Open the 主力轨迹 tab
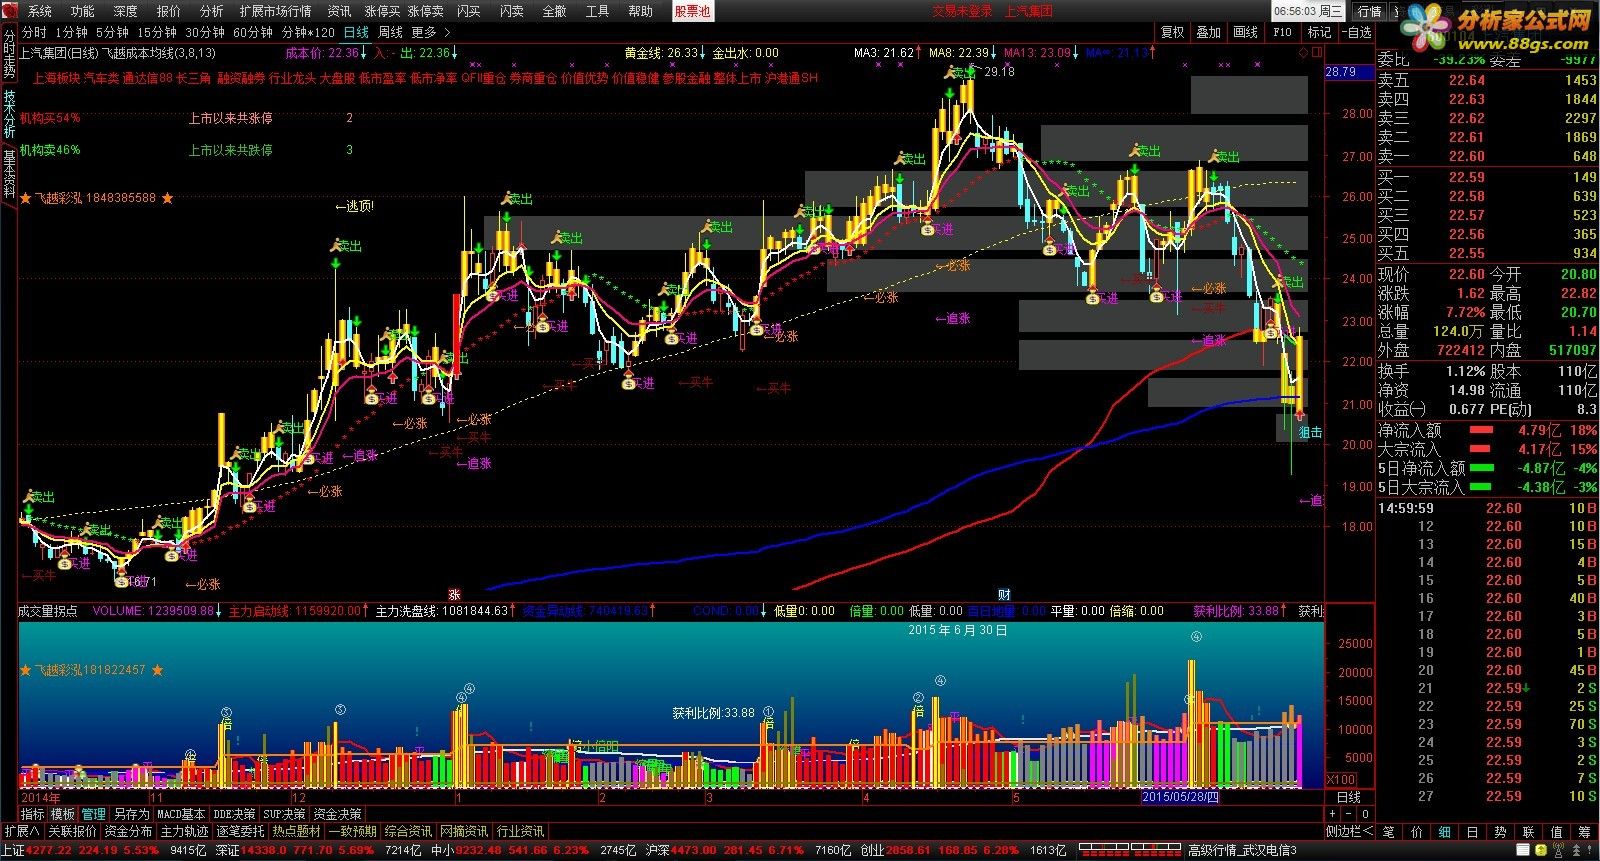This screenshot has width=1600, height=861. (x=185, y=831)
